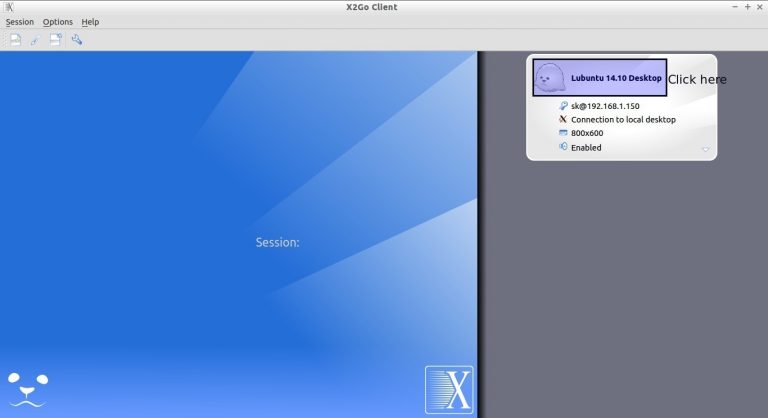
Task: Open the session card dropdown arrow
Action: 706,149
